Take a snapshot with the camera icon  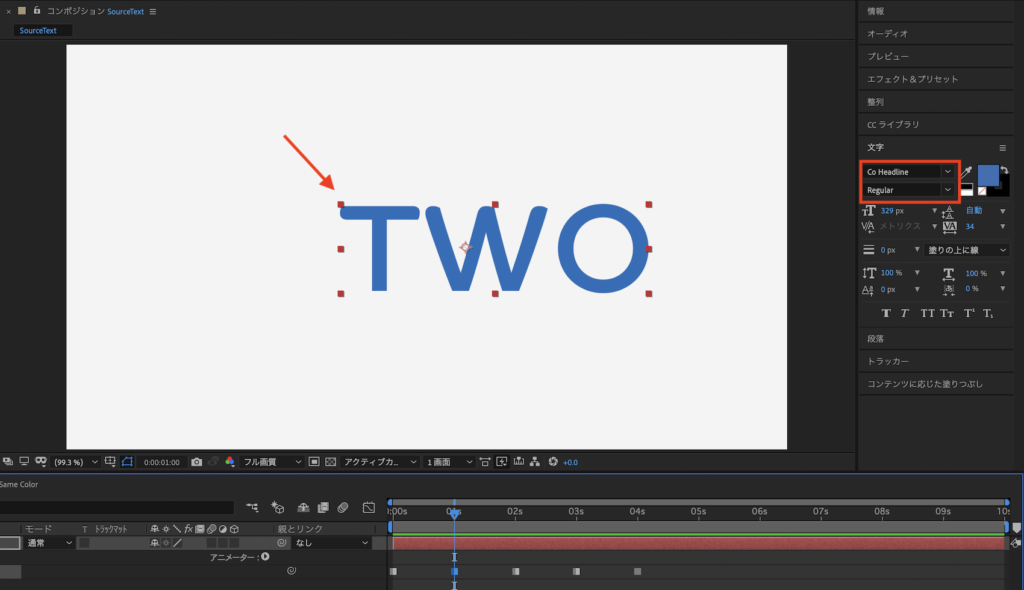[197, 462]
